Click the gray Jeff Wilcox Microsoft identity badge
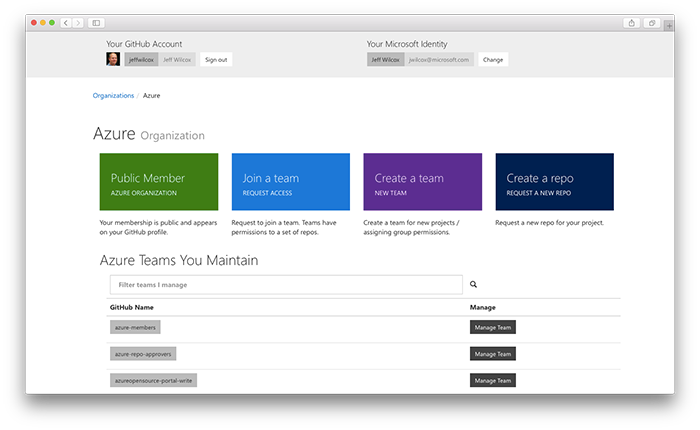700x430 pixels. 386,59
